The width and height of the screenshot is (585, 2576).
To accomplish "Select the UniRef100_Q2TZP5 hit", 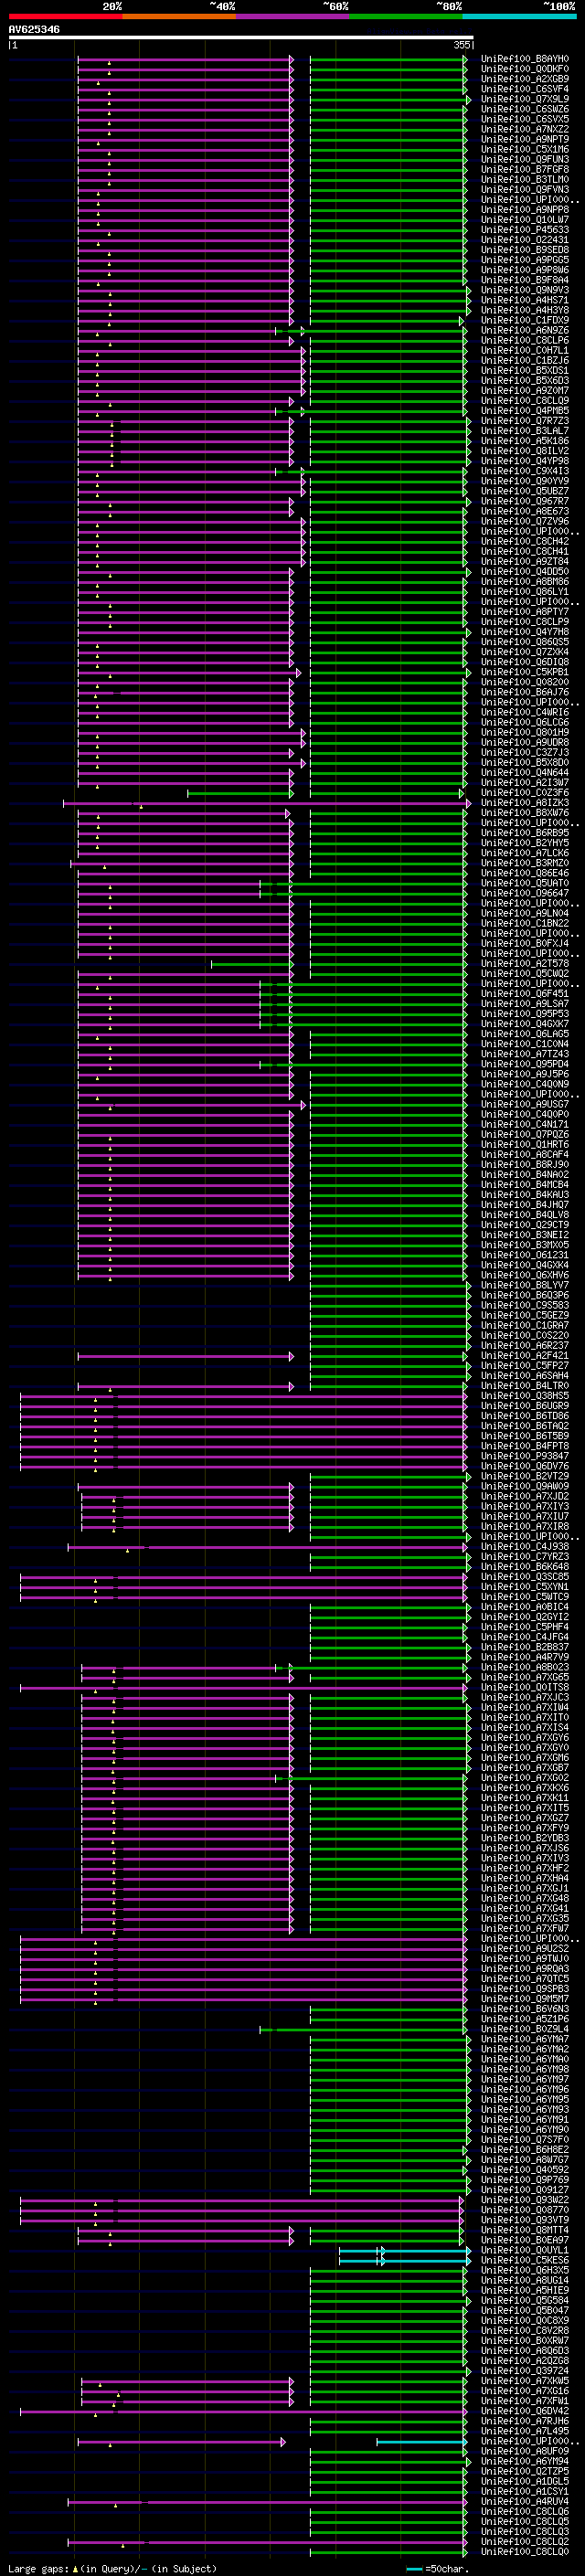I will 525,2470.
